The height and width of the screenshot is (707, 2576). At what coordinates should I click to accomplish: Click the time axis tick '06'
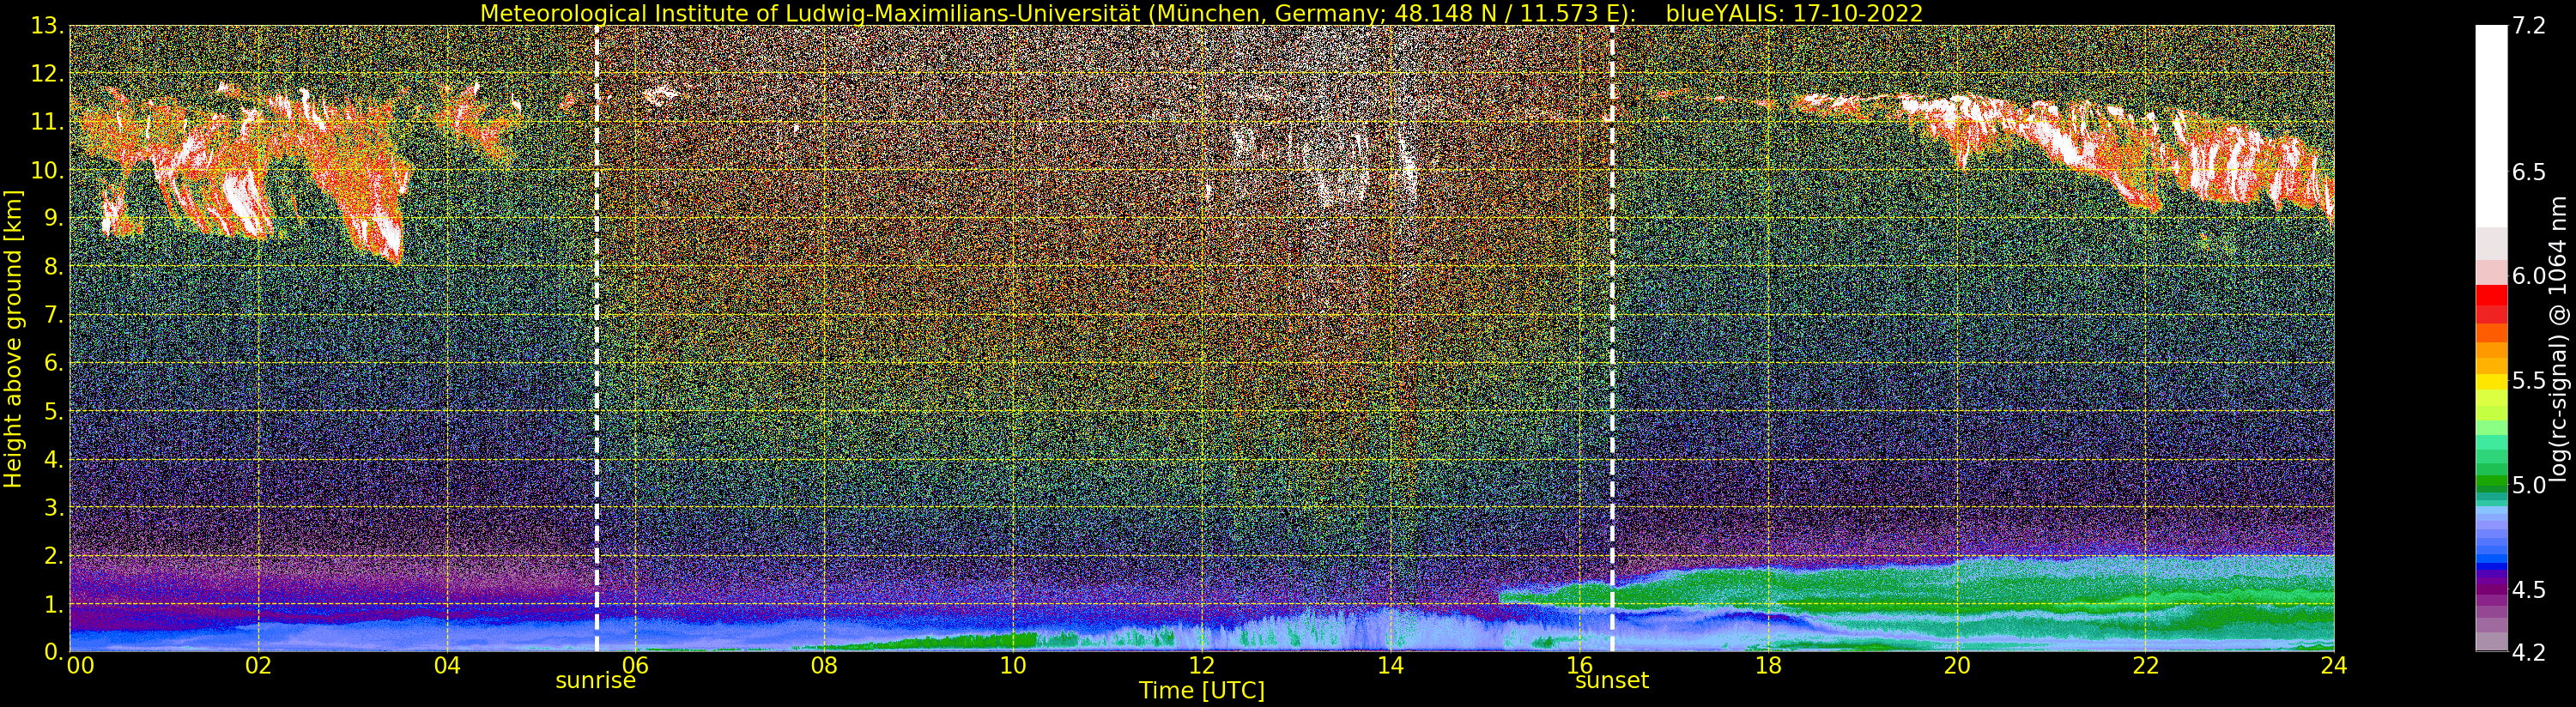pos(636,665)
